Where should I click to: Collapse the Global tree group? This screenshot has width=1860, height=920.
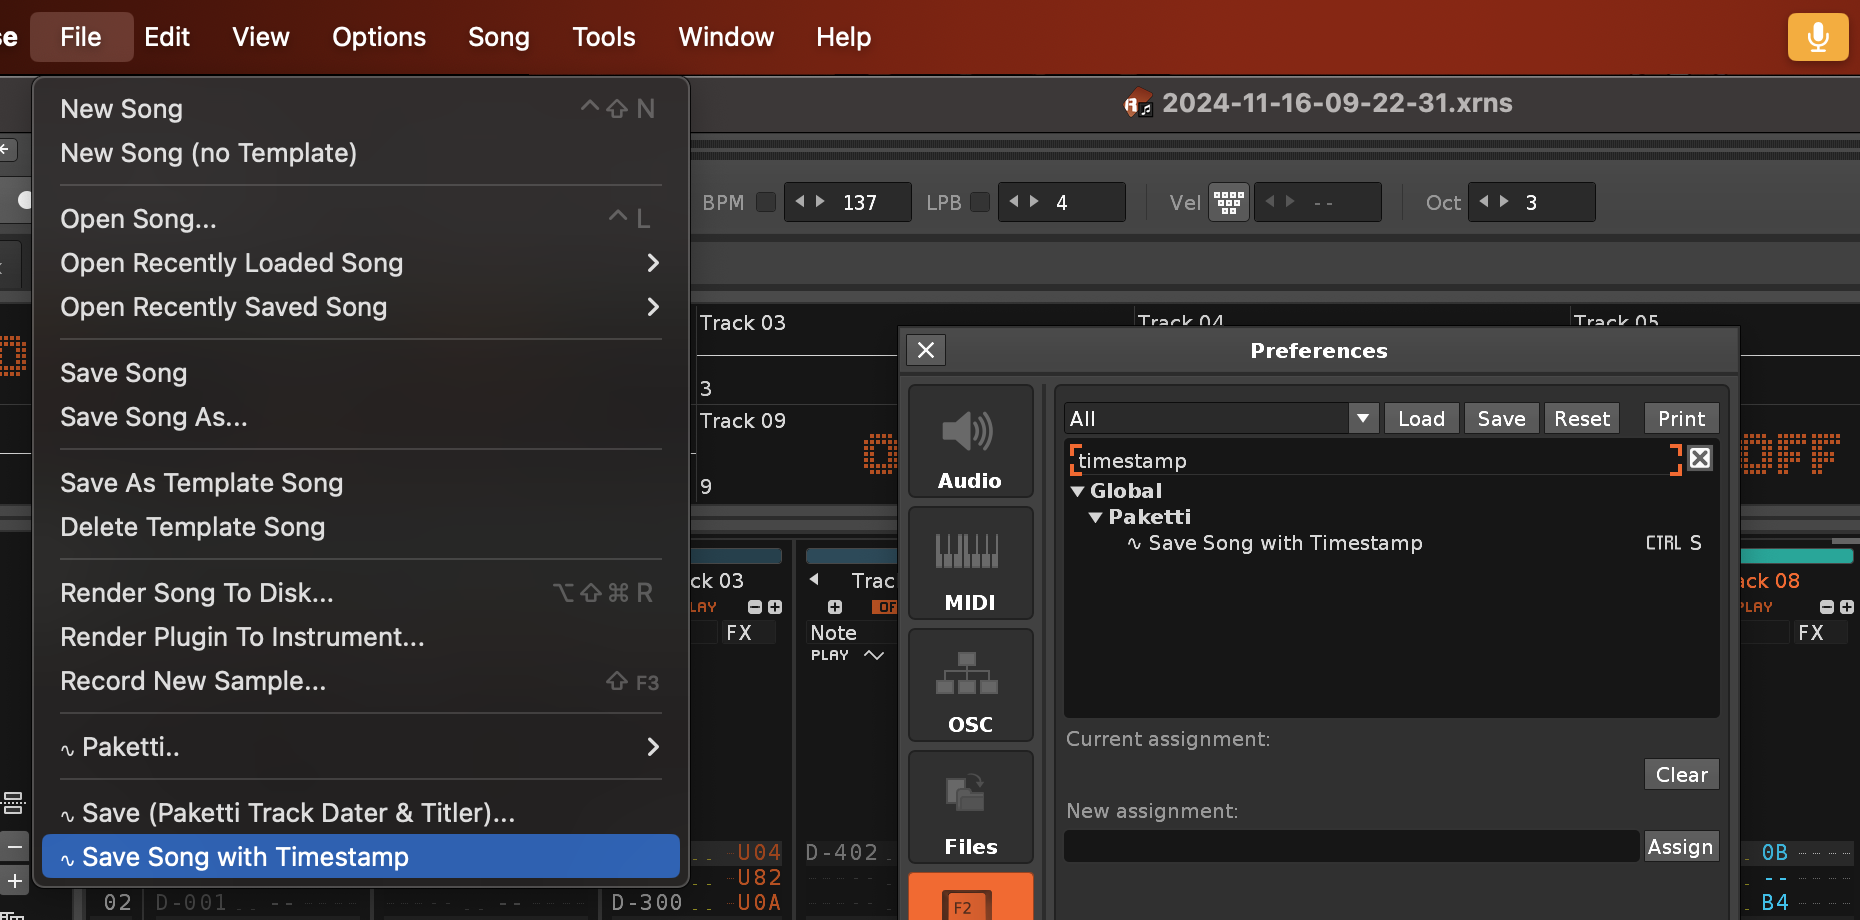point(1078,491)
